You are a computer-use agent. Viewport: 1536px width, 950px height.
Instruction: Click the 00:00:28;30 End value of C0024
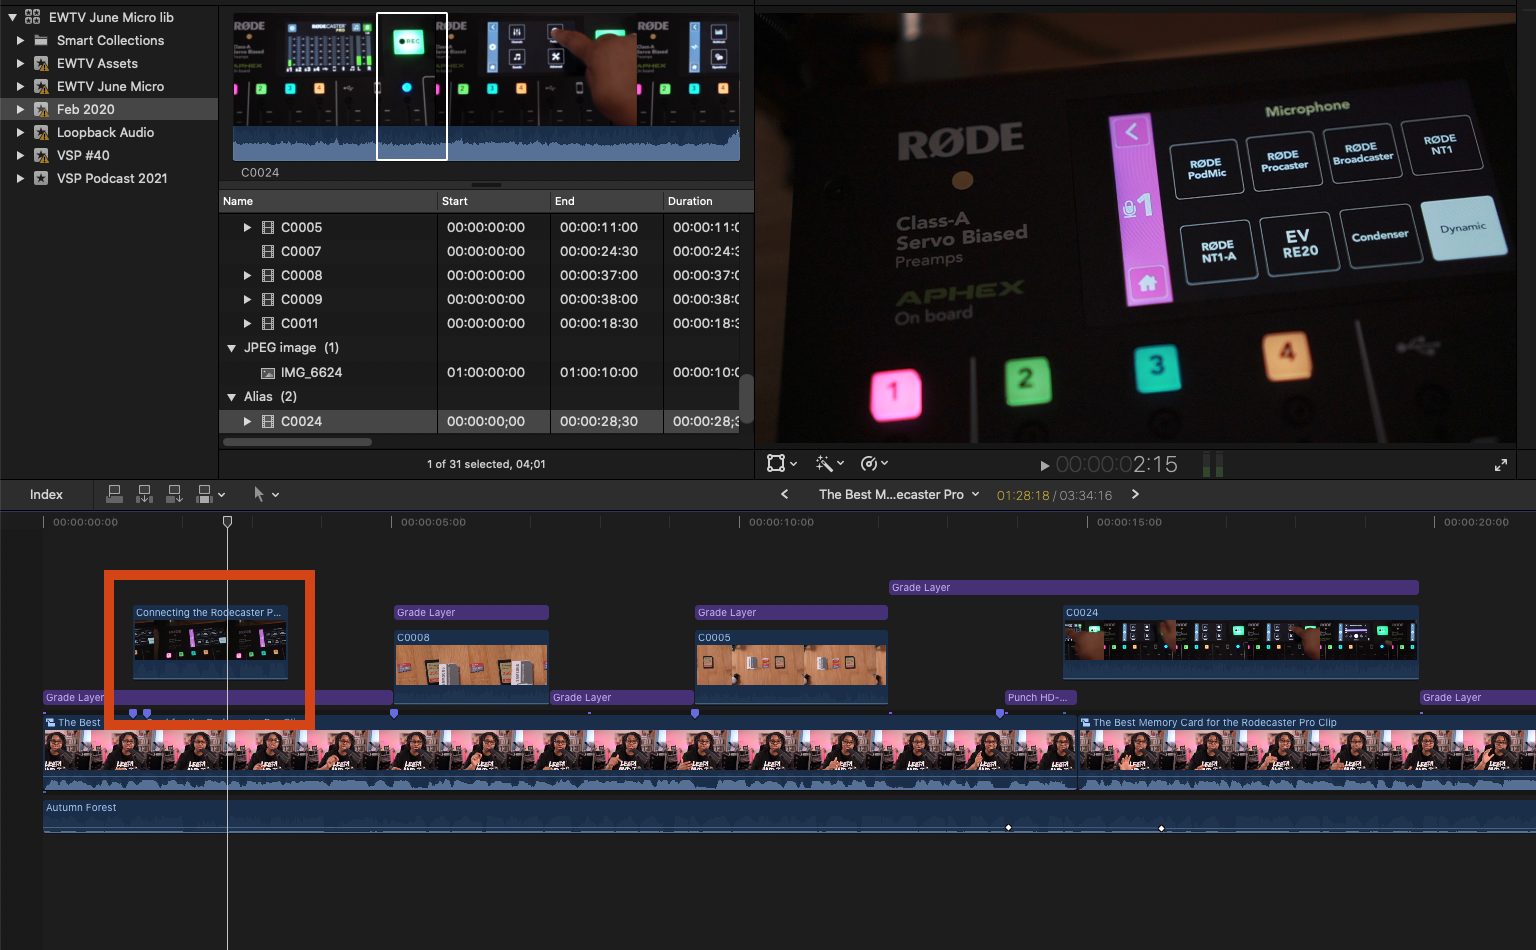click(598, 421)
